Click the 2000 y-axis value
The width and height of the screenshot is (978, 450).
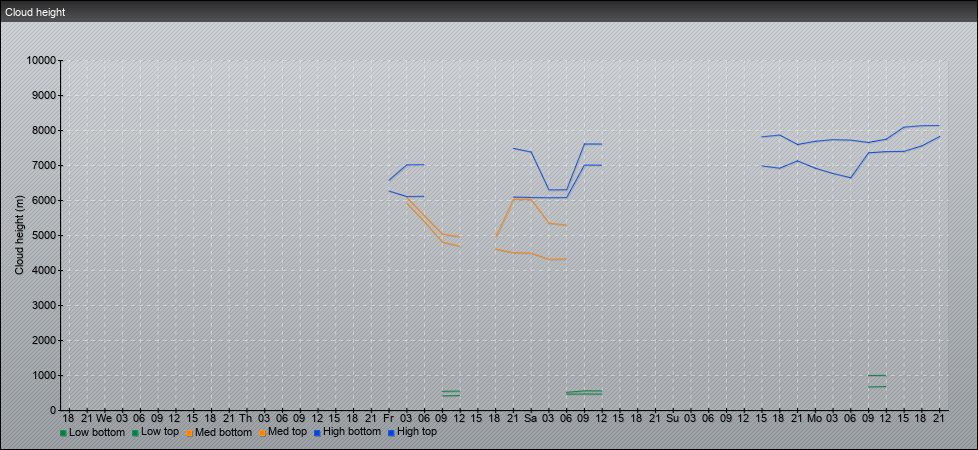click(x=44, y=340)
